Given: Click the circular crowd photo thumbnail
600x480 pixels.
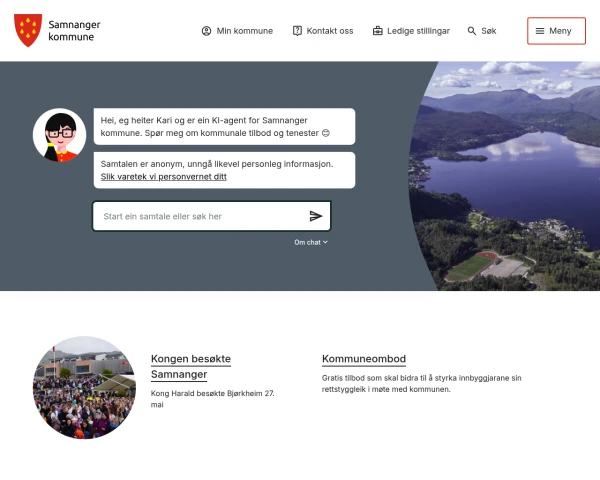Looking at the screenshot, I should click(x=84, y=387).
